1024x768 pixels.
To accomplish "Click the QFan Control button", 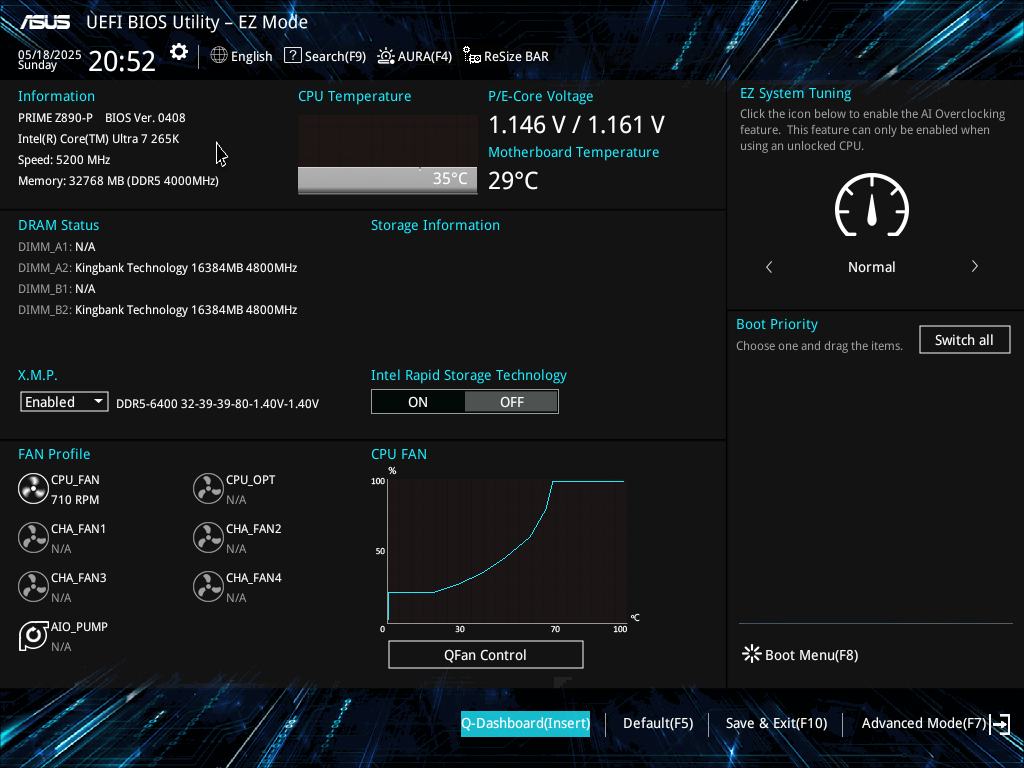I will [485, 654].
